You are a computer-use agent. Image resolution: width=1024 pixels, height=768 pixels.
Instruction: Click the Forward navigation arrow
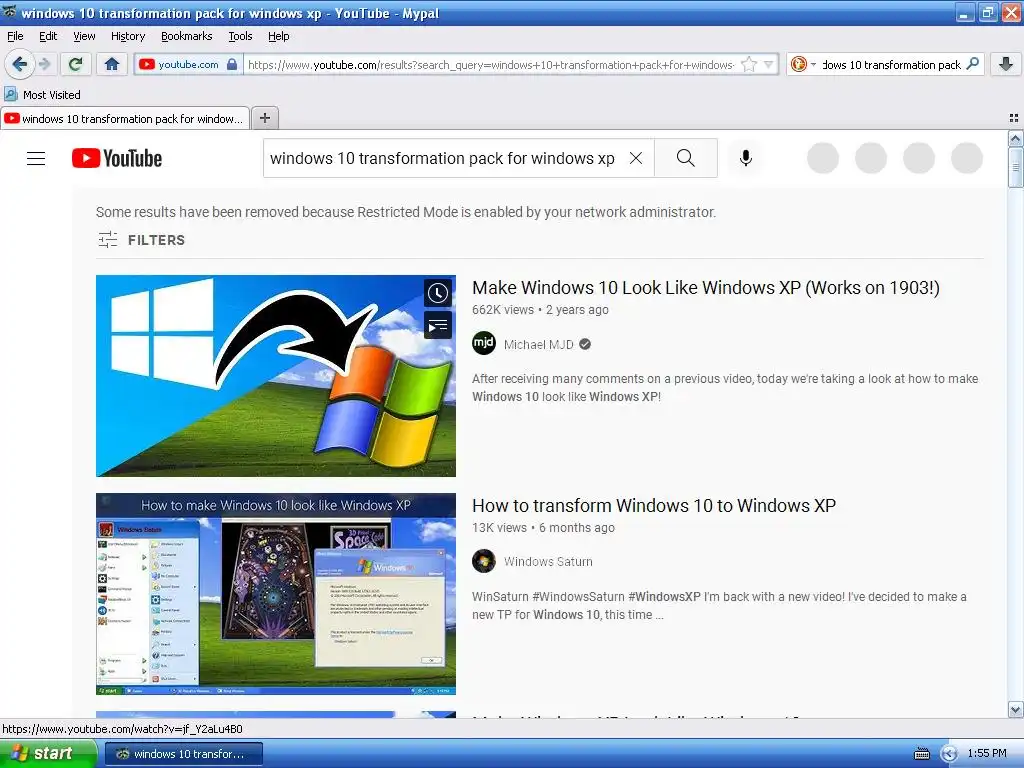(x=44, y=64)
